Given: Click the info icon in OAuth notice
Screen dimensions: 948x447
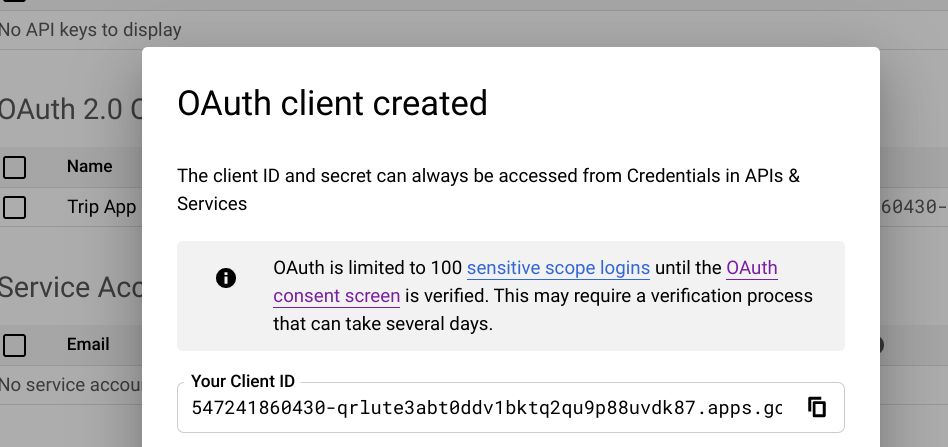Looking at the screenshot, I should point(226,278).
